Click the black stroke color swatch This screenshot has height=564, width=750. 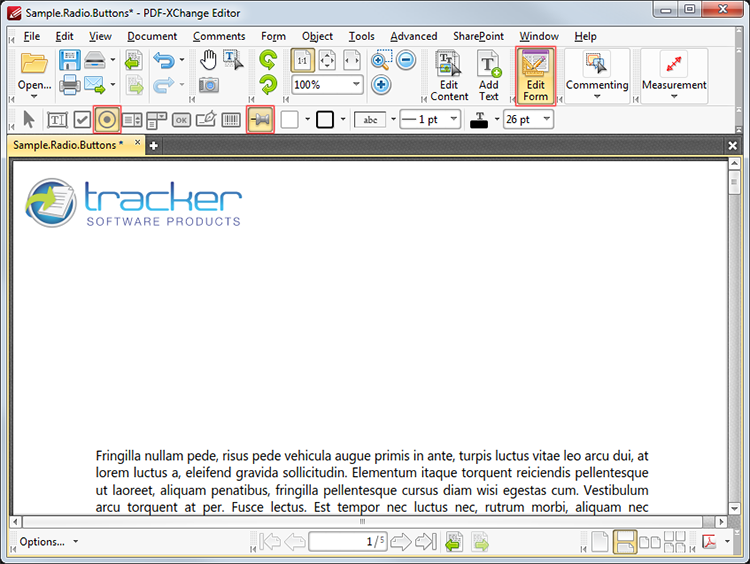[x=325, y=120]
